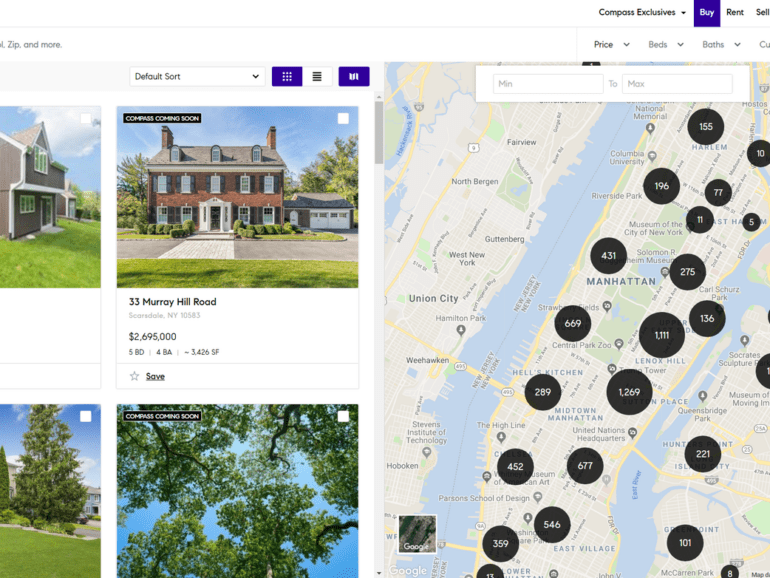Switch to grid view layout
The height and width of the screenshot is (578, 770).
click(287, 77)
